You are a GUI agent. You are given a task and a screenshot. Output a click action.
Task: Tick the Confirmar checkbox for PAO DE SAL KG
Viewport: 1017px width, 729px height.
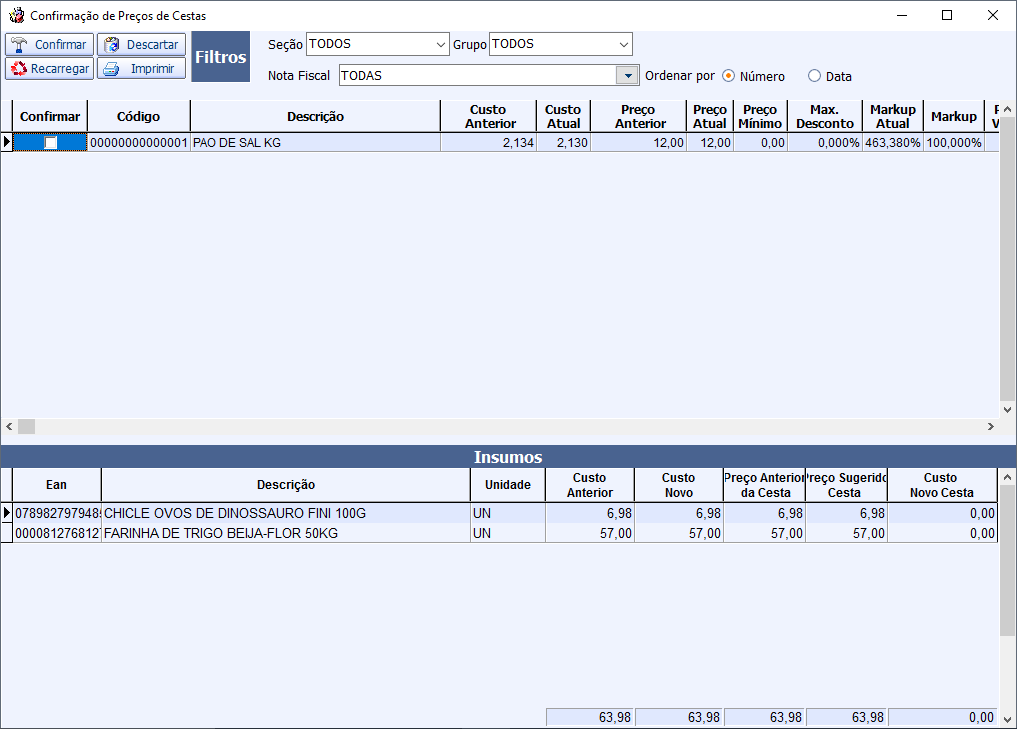50,143
